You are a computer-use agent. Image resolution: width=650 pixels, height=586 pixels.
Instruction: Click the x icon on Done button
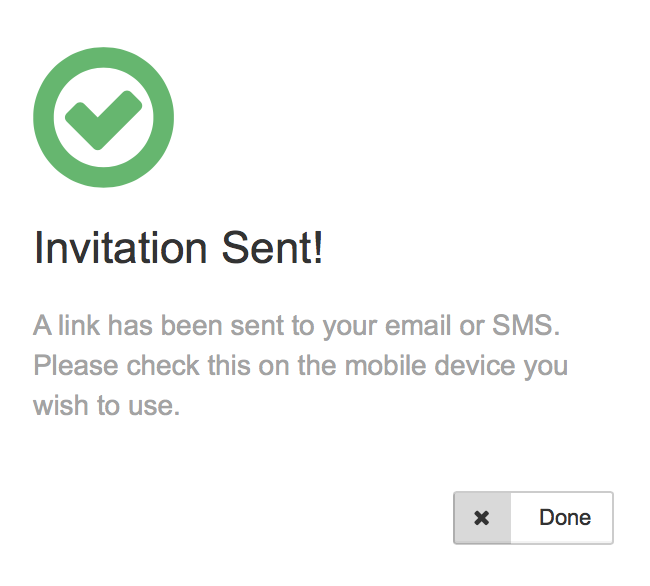(482, 518)
